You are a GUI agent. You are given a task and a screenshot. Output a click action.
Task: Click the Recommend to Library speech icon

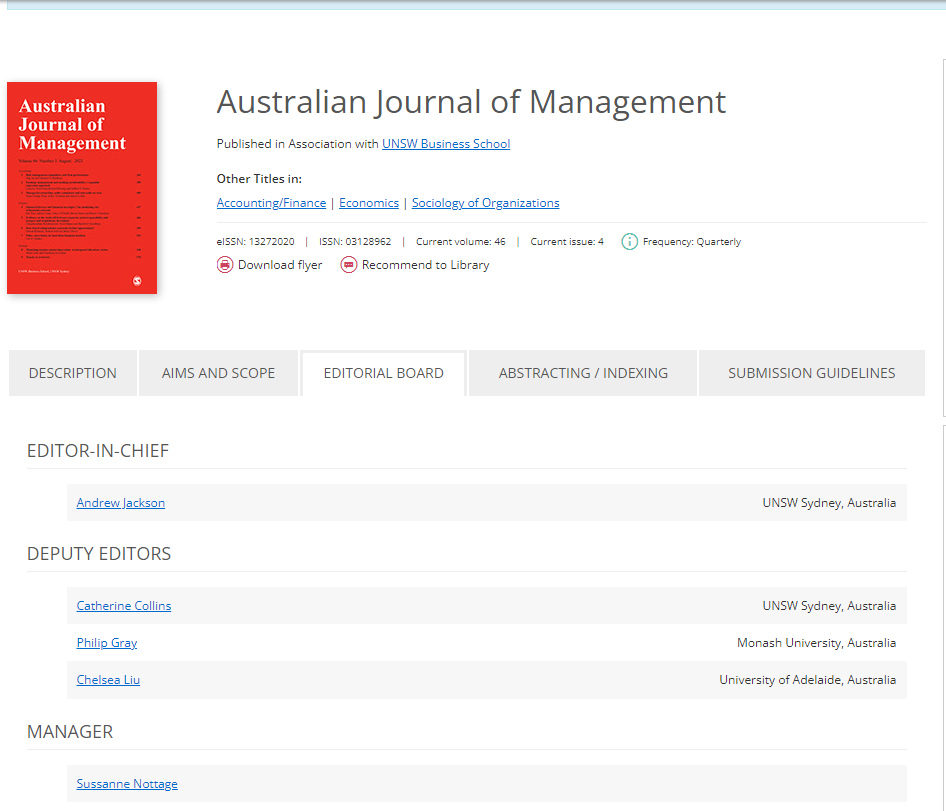tap(349, 265)
